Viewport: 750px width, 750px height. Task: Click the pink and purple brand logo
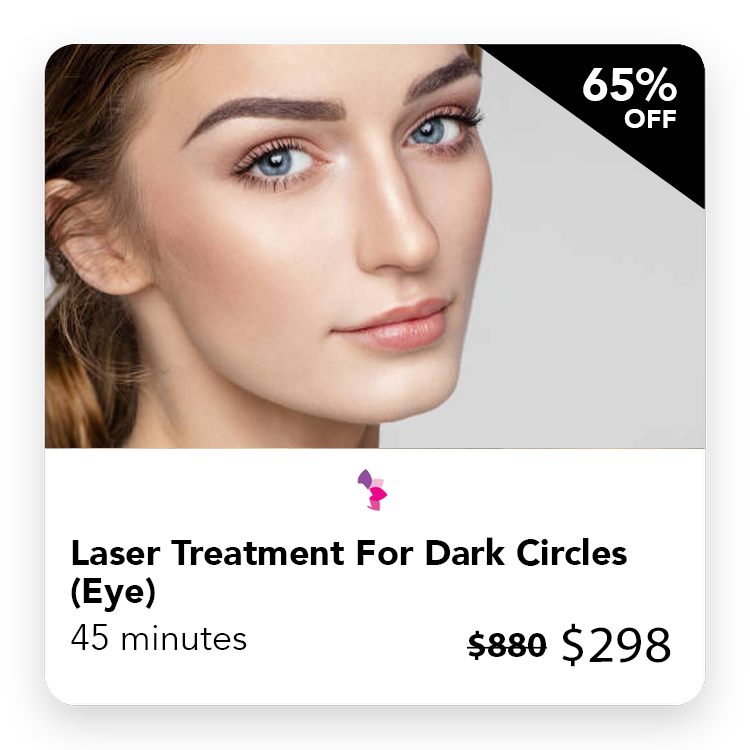(x=372, y=490)
